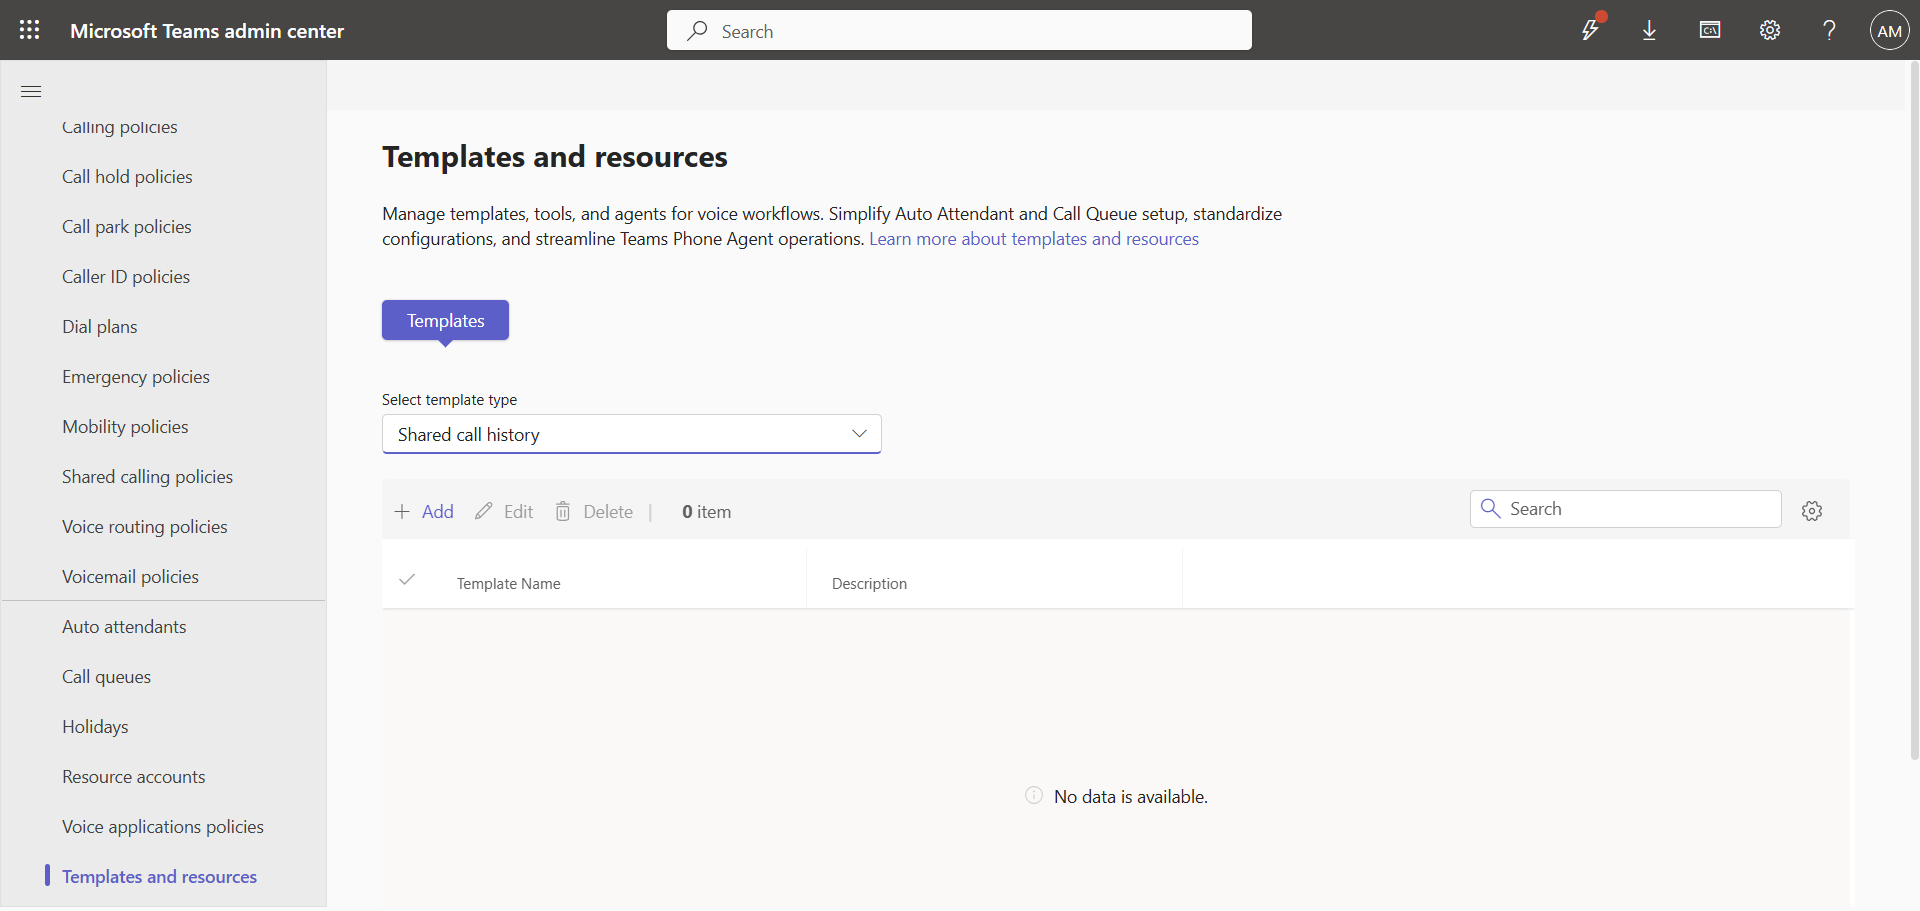Focus the global Search box in header
Image resolution: width=1920 pixels, height=911 pixels.
coord(959,30)
